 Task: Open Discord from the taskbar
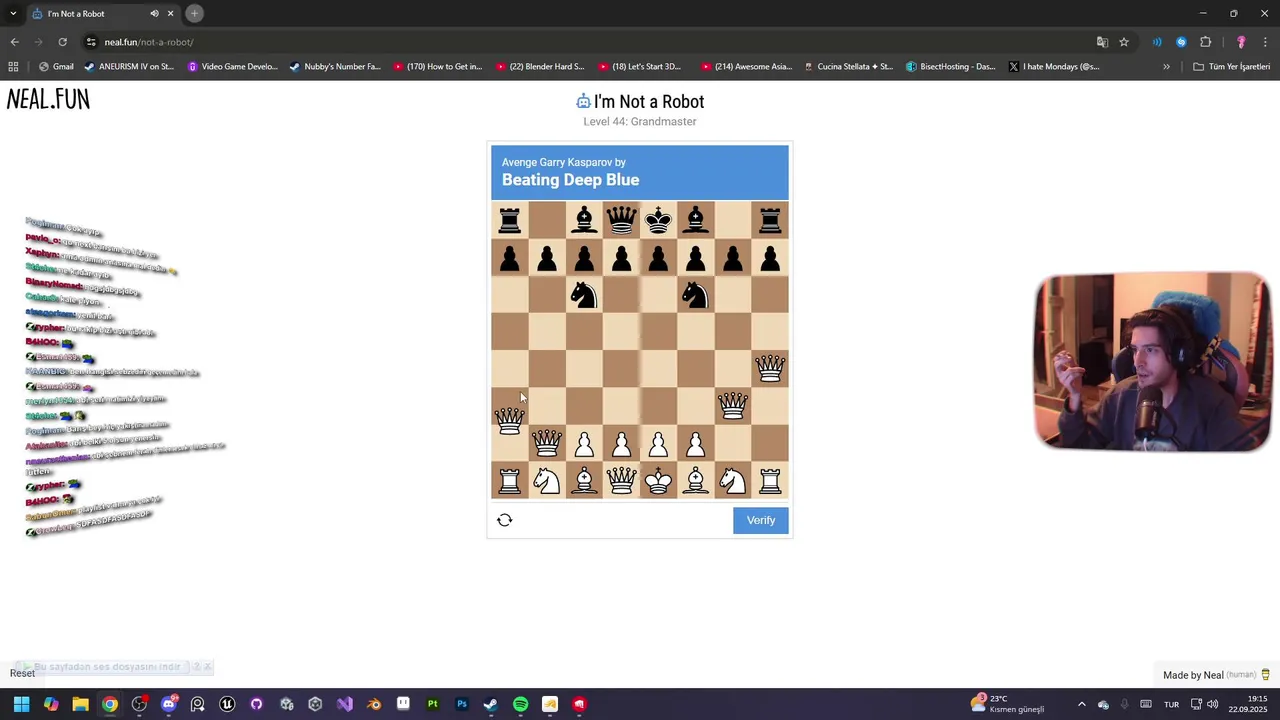pyautogui.click(x=169, y=704)
